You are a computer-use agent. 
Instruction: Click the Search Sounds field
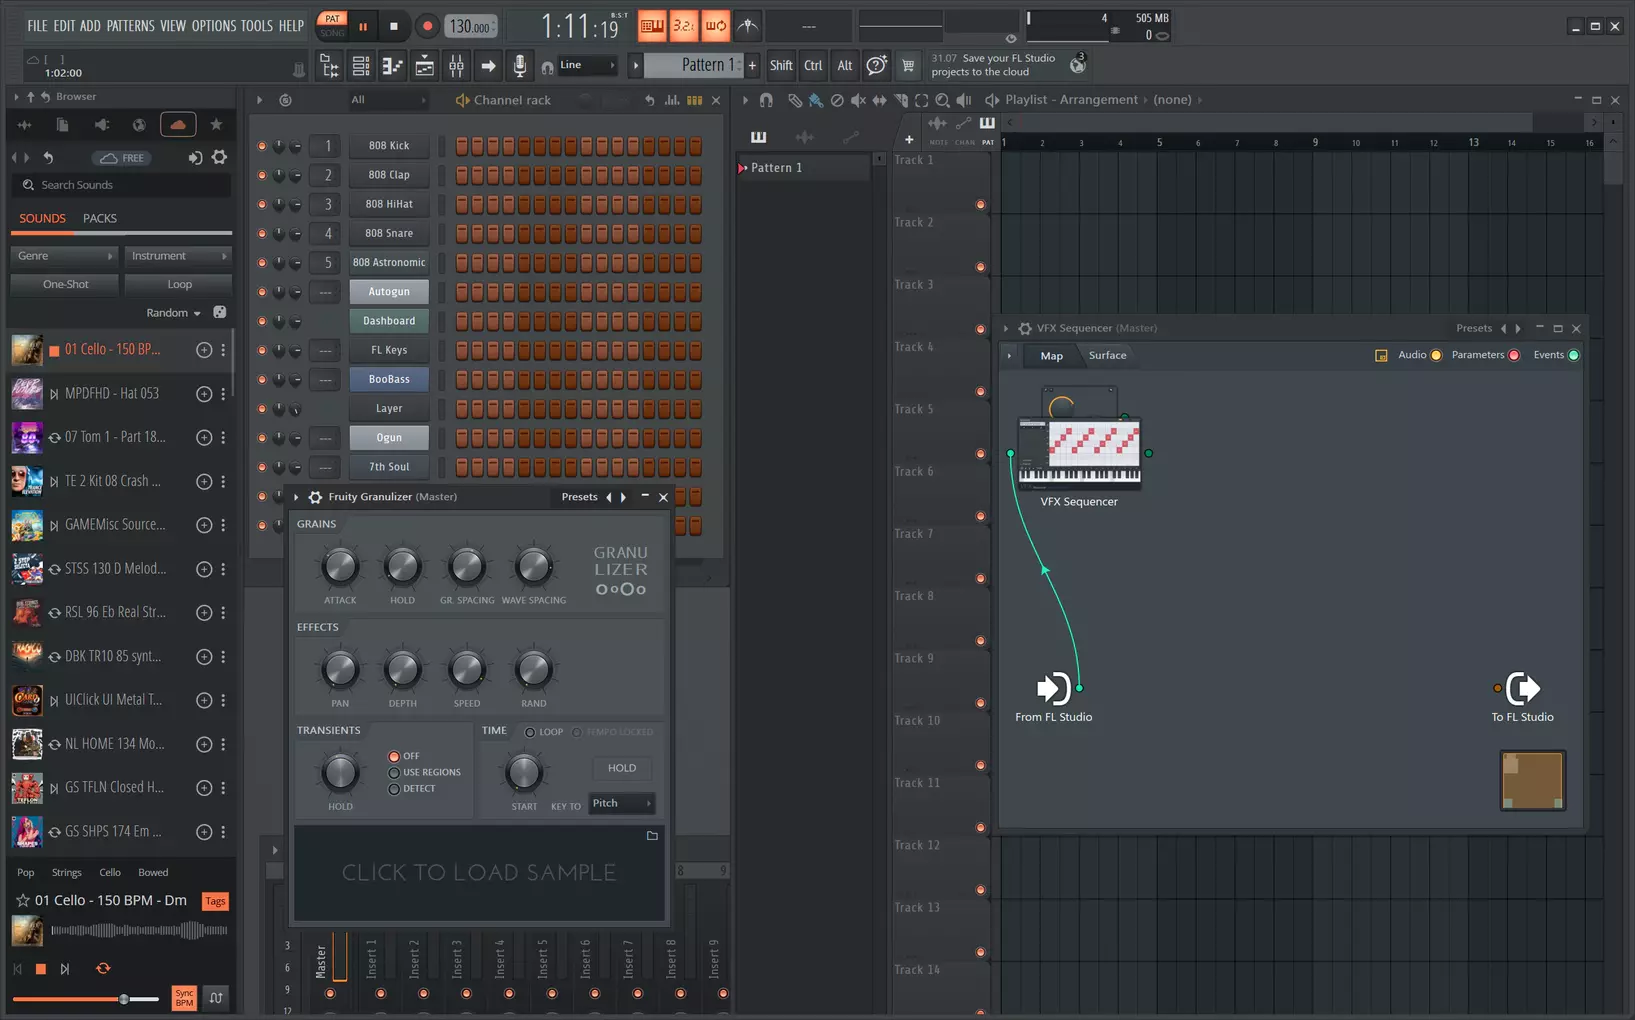(x=122, y=185)
